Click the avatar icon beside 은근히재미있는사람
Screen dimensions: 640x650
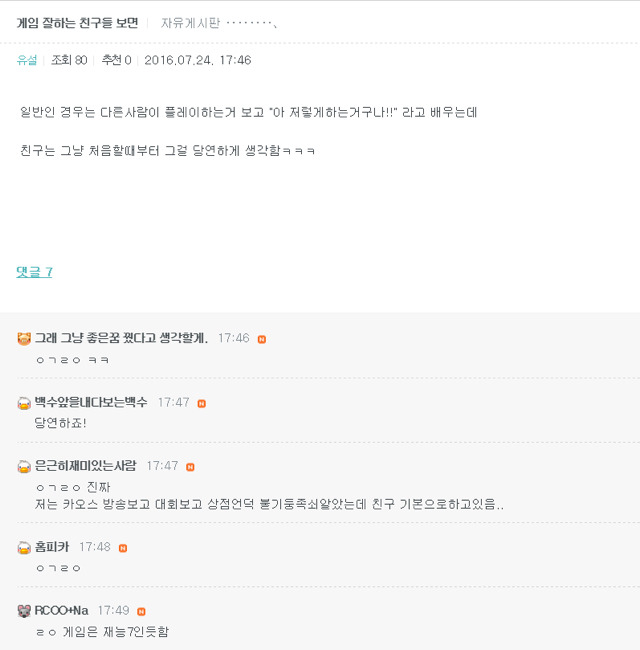[24, 467]
